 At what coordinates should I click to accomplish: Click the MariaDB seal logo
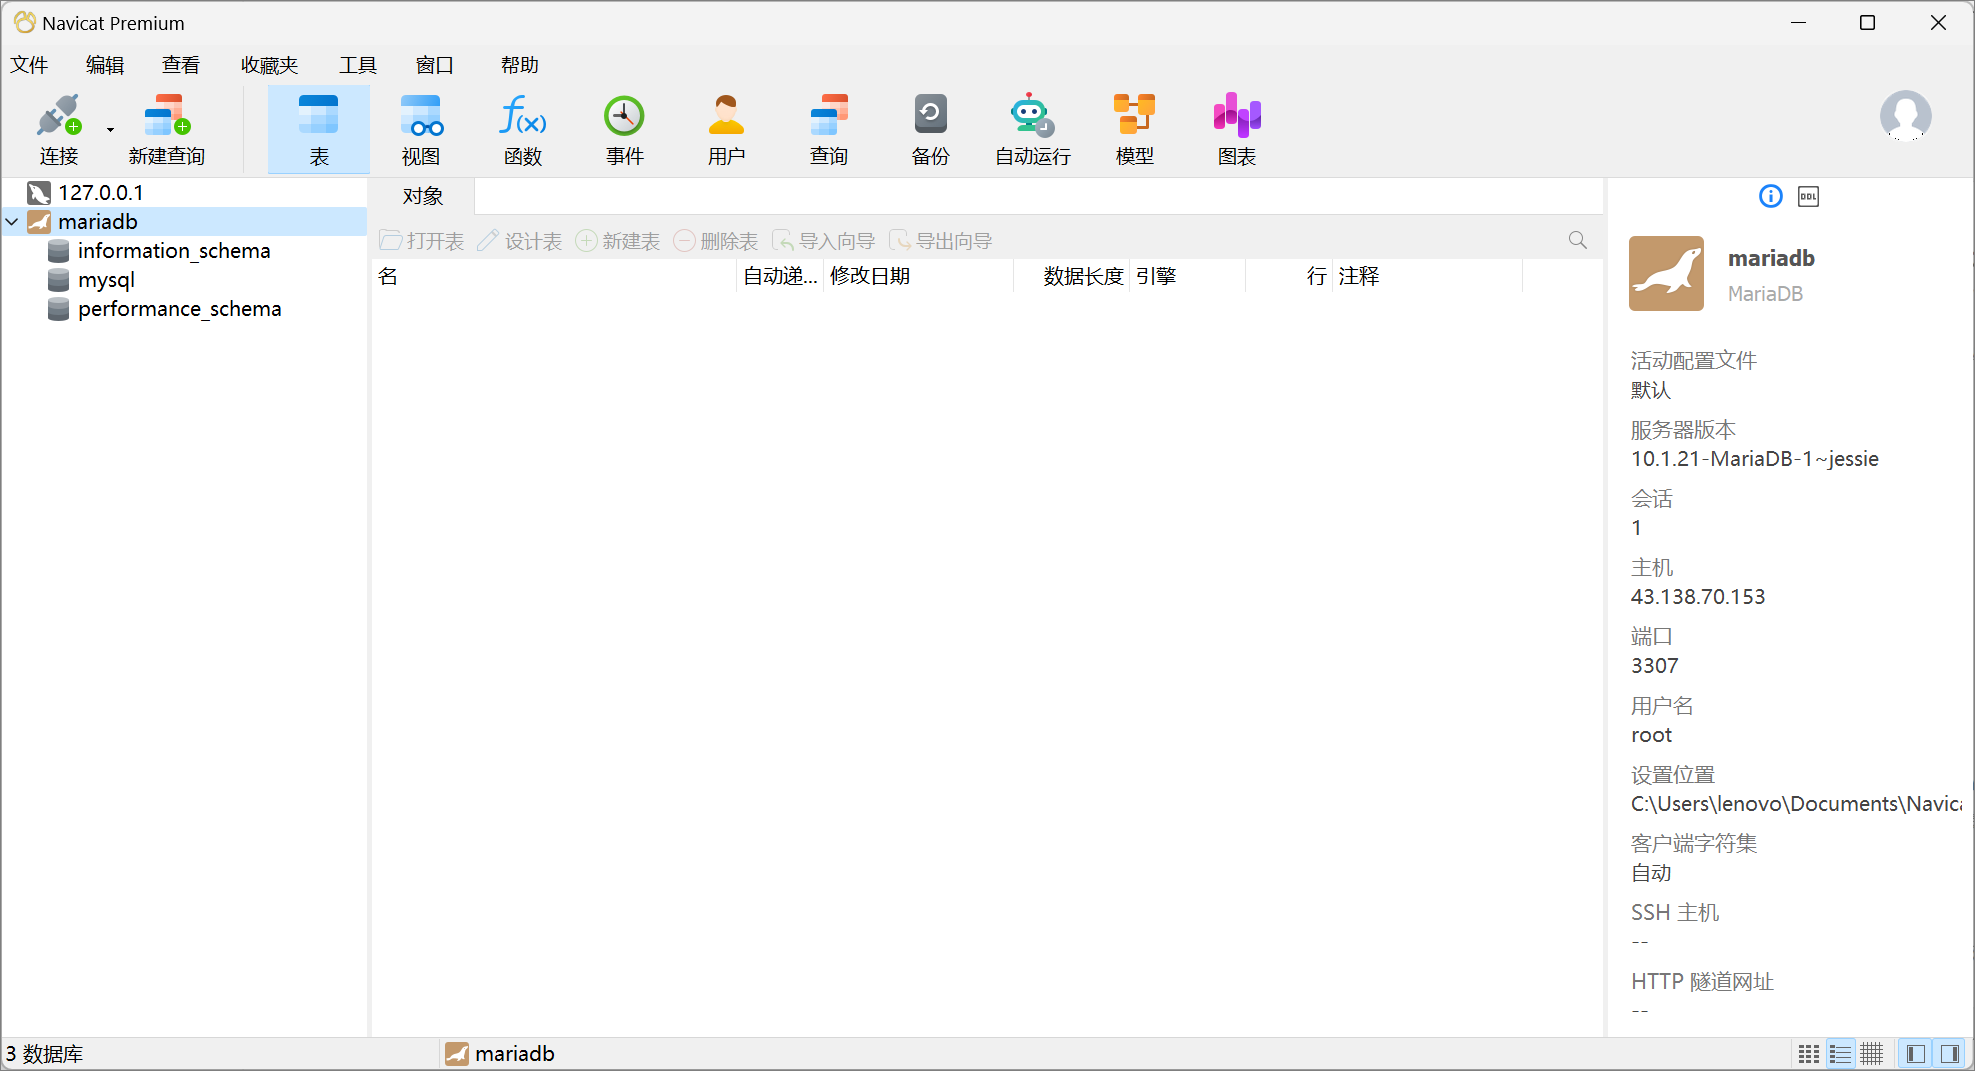click(1666, 273)
